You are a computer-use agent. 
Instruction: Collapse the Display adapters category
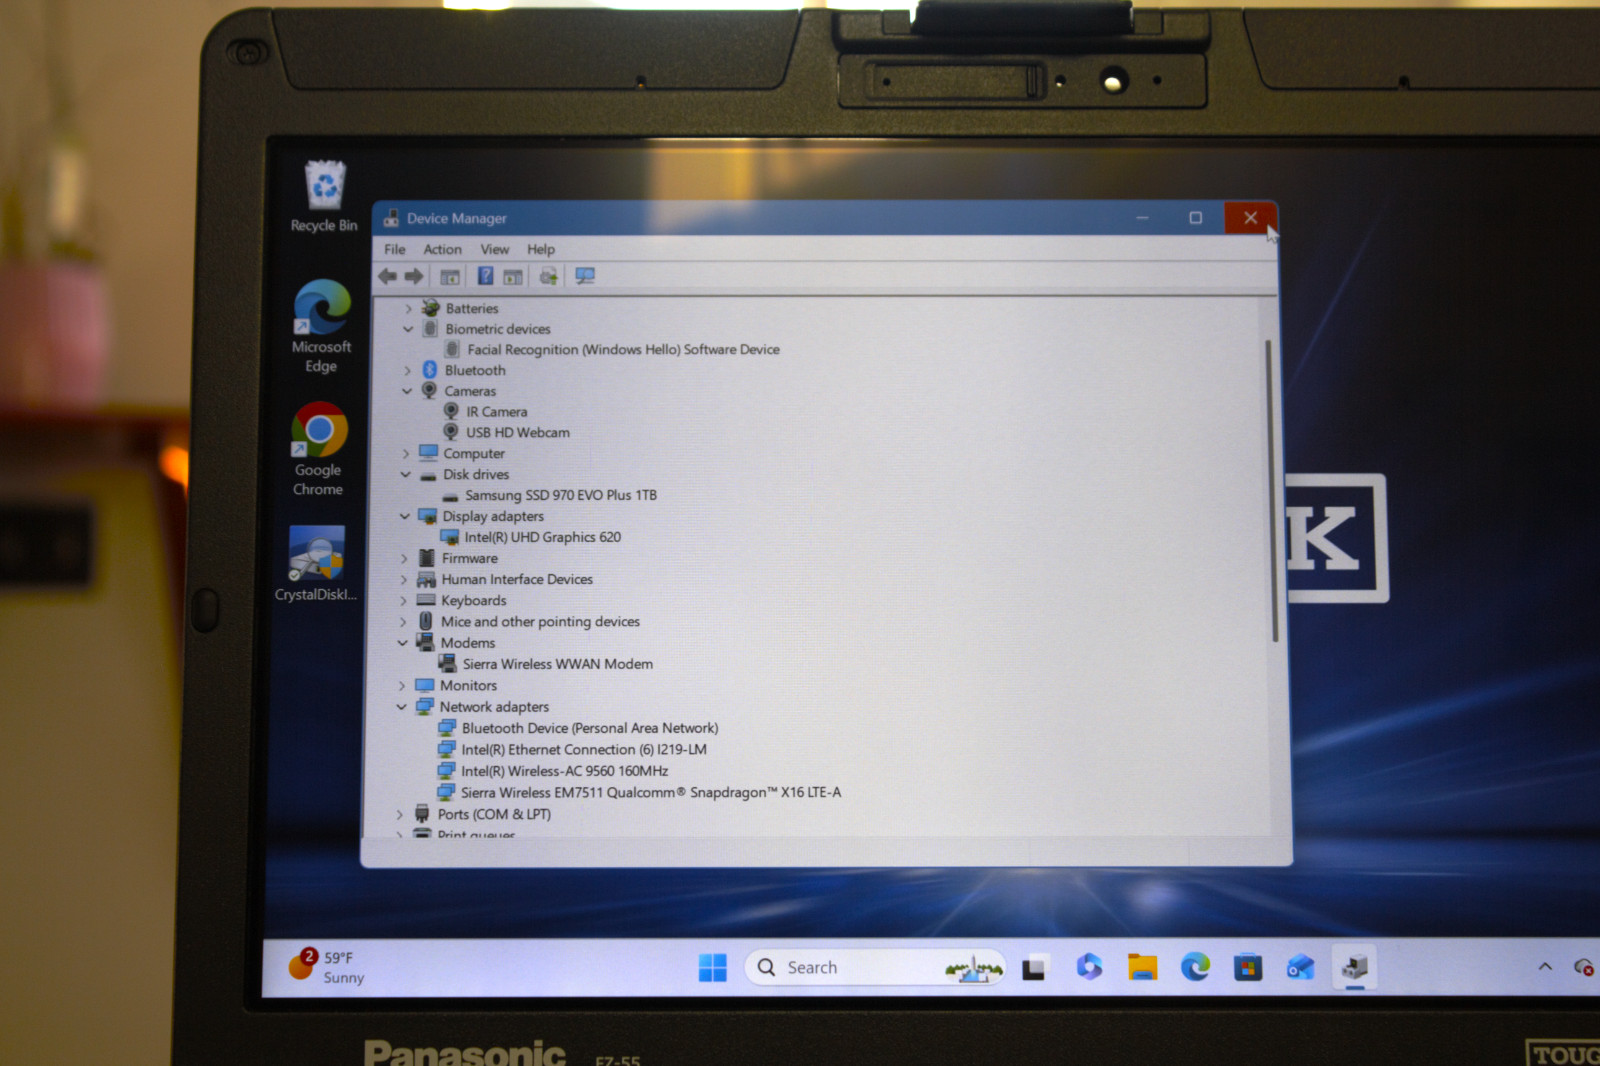pyautogui.click(x=405, y=517)
